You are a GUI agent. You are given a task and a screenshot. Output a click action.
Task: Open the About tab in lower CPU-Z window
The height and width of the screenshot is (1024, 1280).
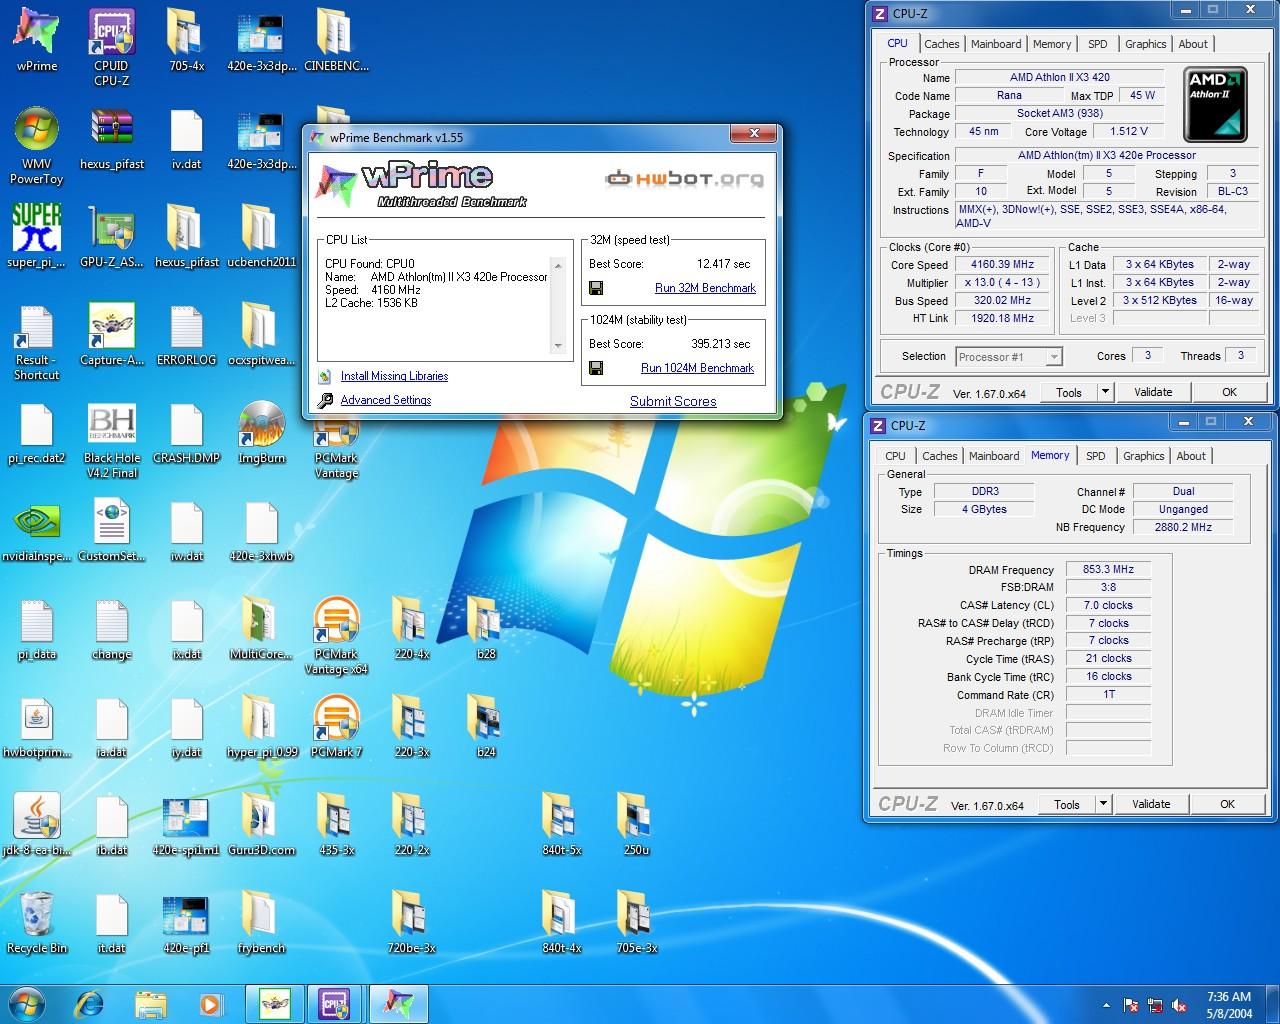click(x=1190, y=456)
